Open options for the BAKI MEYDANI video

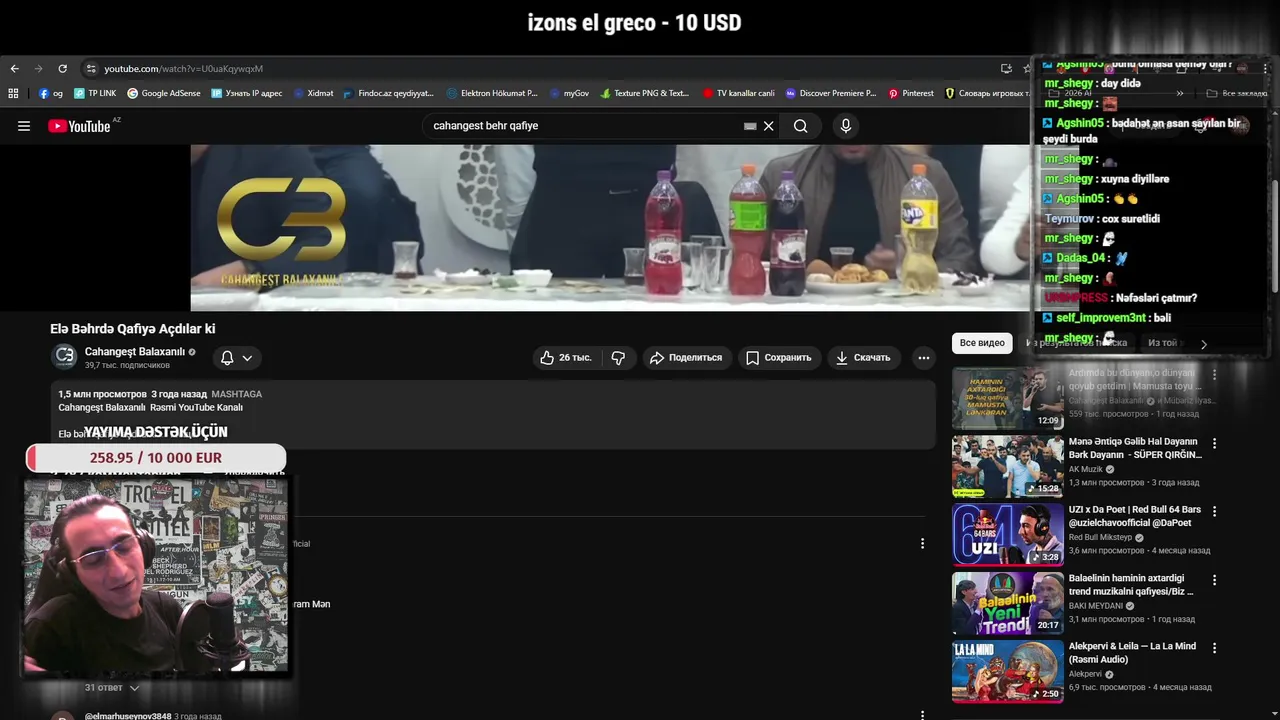pos(1215,580)
